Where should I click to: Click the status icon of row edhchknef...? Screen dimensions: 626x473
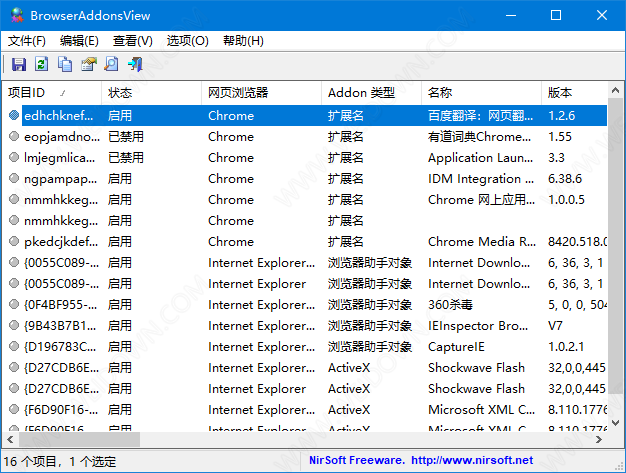[x=14, y=115]
